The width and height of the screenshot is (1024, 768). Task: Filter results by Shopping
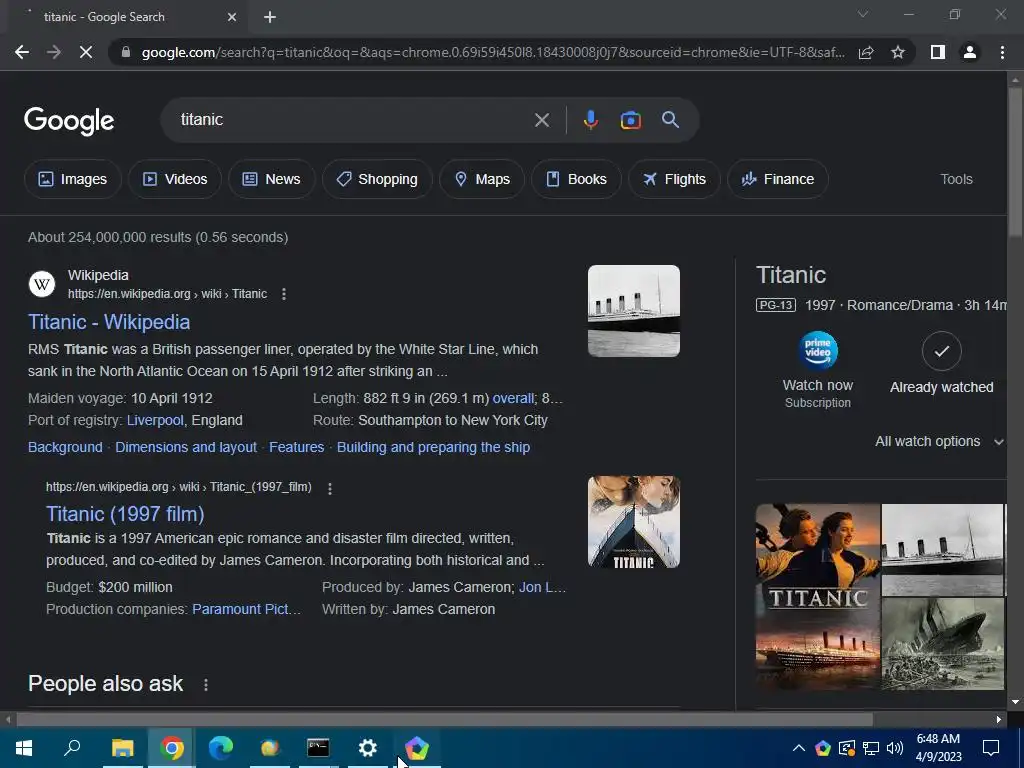(x=377, y=179)
